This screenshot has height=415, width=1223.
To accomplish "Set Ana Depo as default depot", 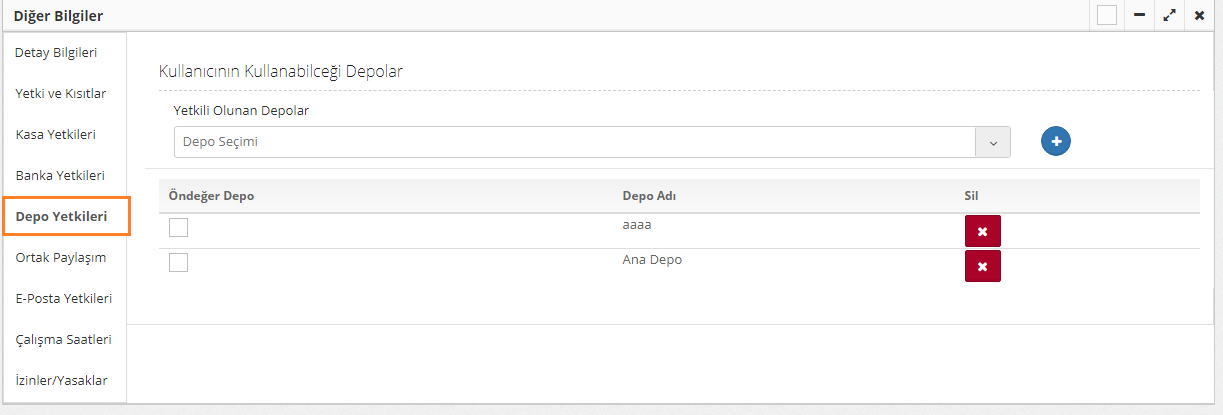I will click(179, 263).
